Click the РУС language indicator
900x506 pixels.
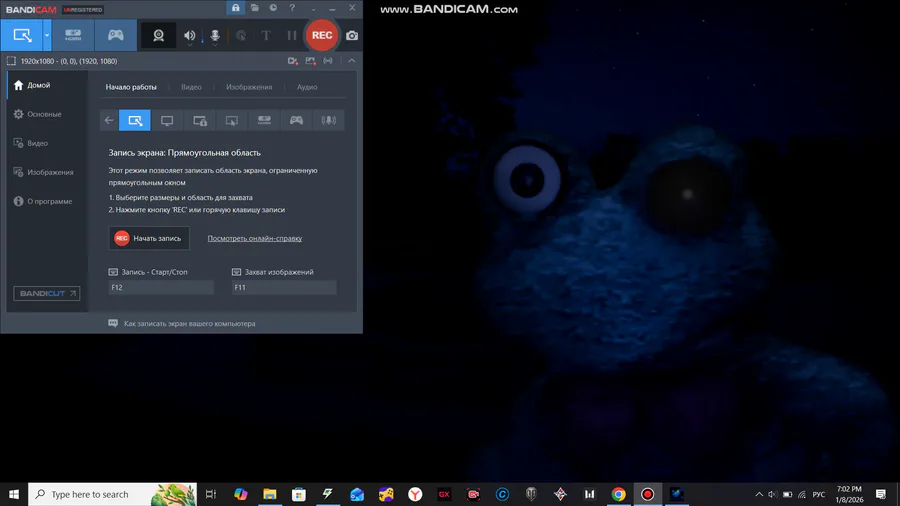coord(818,494)
